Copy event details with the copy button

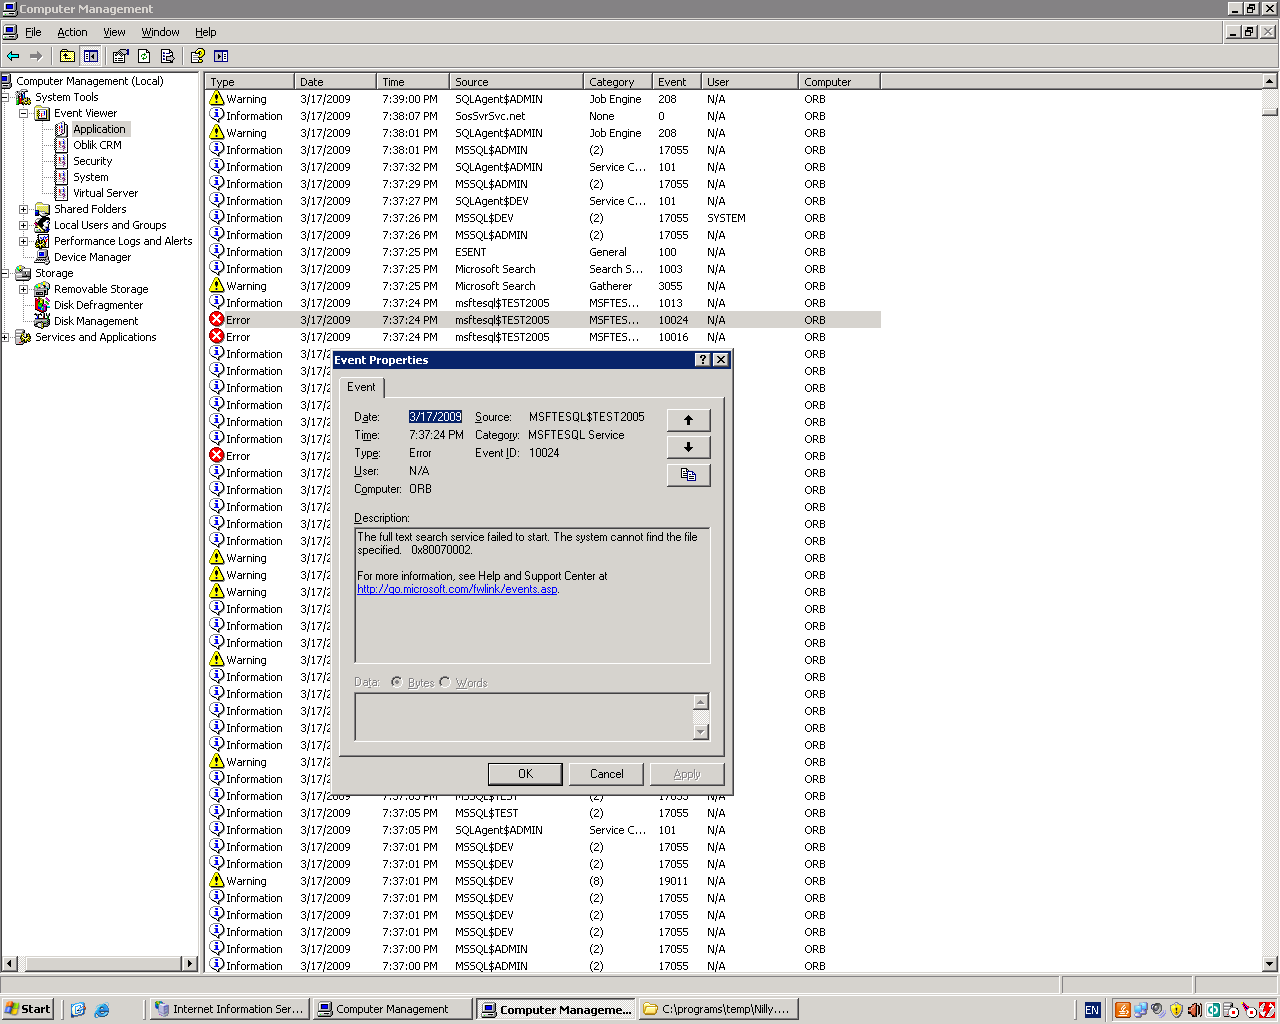pos(688,475)
